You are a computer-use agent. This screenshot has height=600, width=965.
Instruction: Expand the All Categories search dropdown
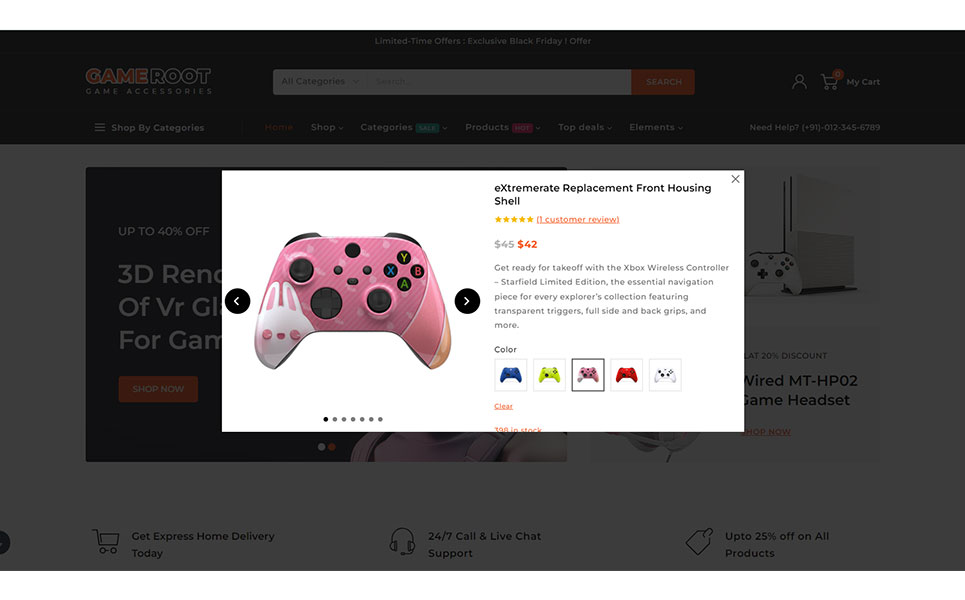click(x=319, y=81)
